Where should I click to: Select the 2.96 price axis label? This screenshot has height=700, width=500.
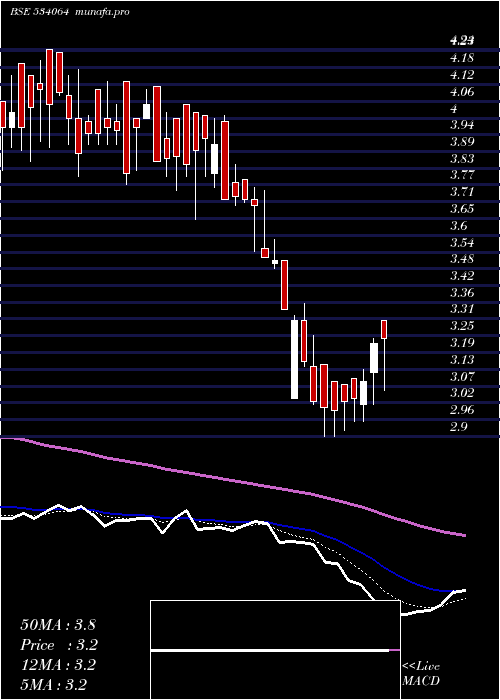(462, 410)
